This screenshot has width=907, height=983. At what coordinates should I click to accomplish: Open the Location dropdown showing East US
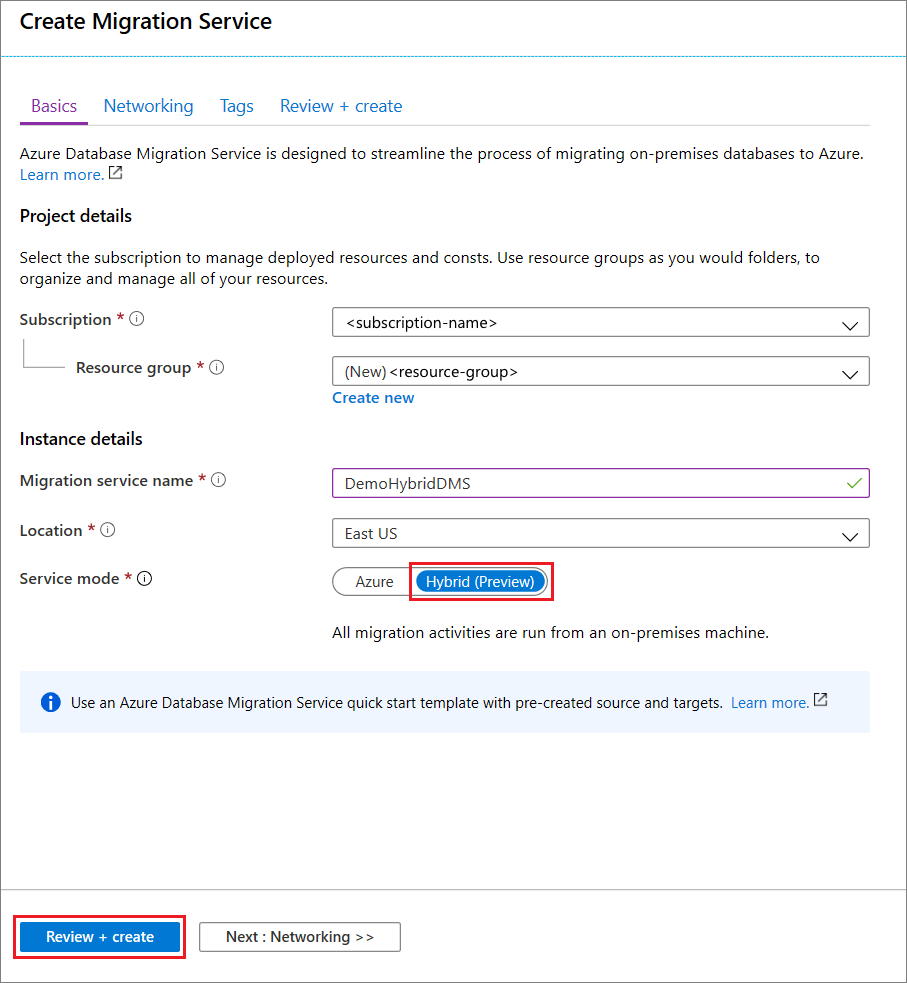600,533
